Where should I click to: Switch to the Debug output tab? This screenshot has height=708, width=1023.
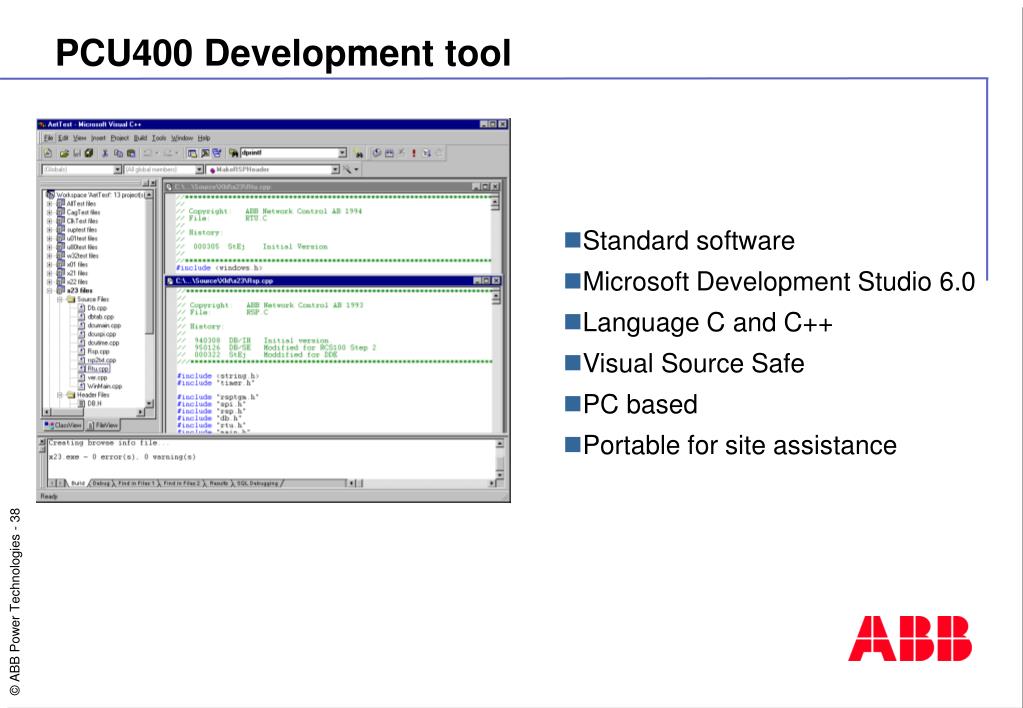pos(101,484)
